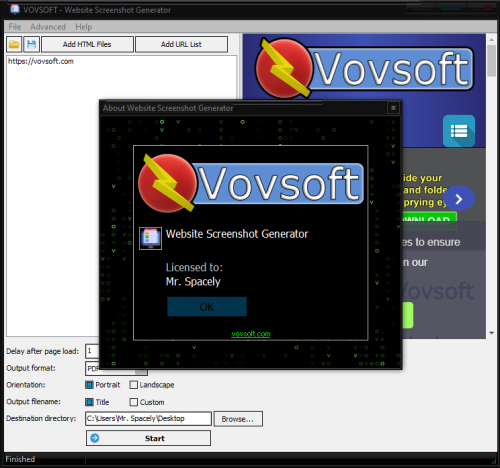The width and height of the screenshot is (500, 468).
Task: Open the Advanced menu
Action: [48, 27]
